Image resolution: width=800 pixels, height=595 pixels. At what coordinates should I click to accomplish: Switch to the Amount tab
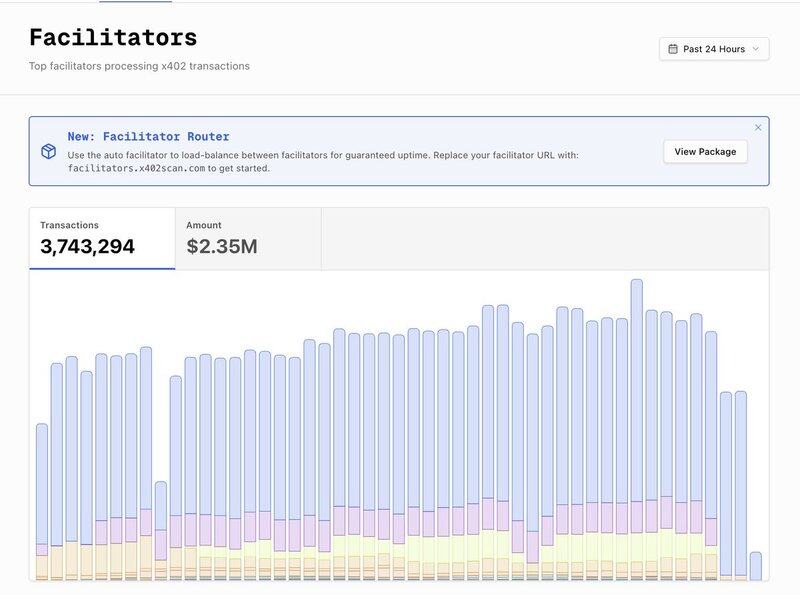[x=248, y=238]
